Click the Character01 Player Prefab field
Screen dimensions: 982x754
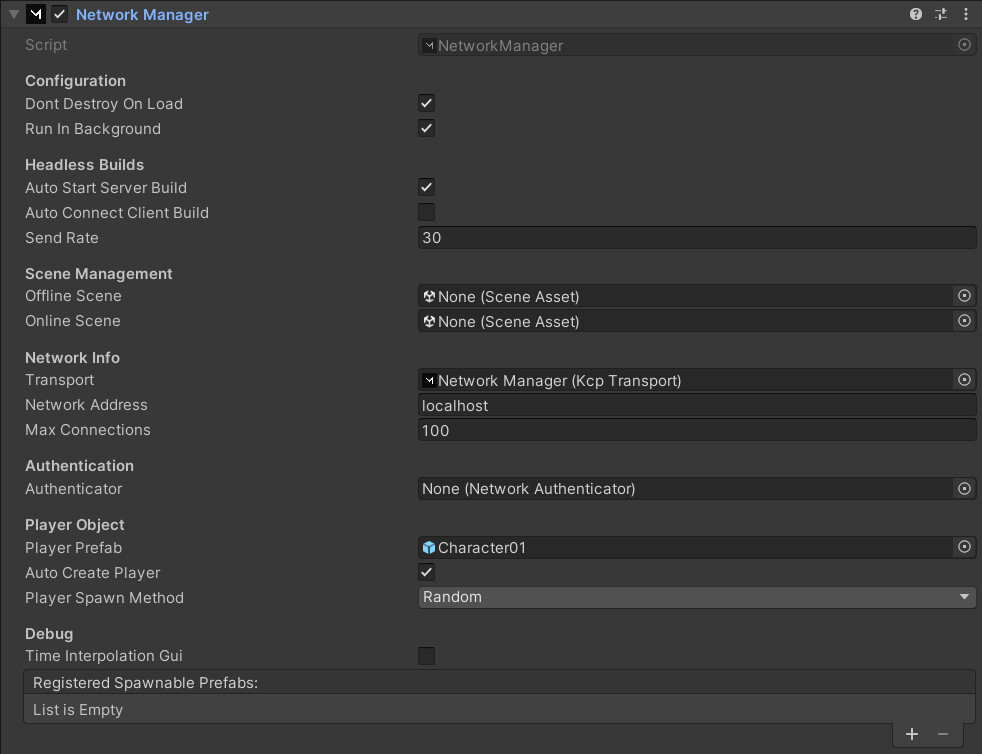point(685,547)
